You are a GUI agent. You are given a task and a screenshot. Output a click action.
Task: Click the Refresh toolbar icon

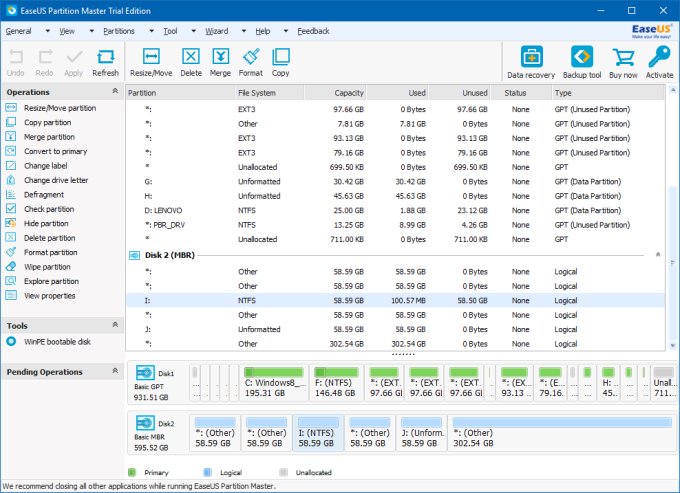(105, 63)
